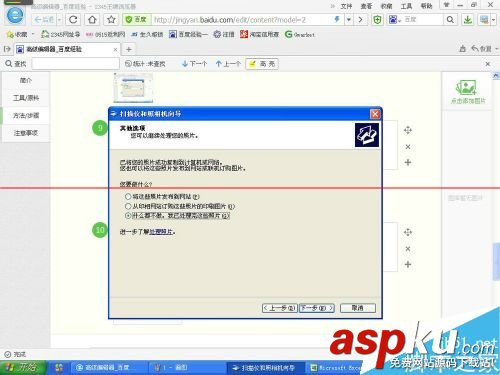Open the 文件 menu
This screenshot has height=375, width=500.
(x=346, y=6)
